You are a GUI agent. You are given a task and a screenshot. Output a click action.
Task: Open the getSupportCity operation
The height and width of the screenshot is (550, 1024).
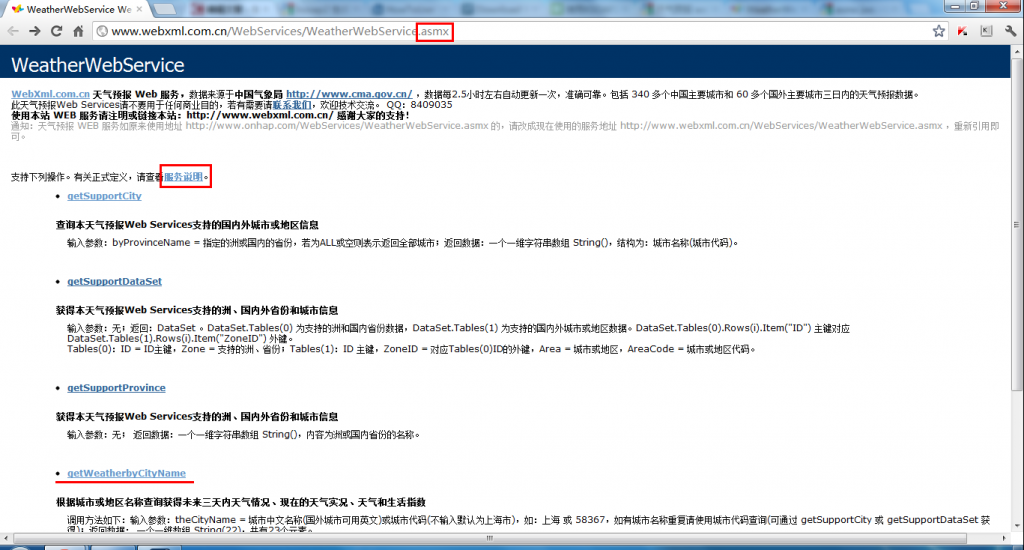[x=104, y=195]
